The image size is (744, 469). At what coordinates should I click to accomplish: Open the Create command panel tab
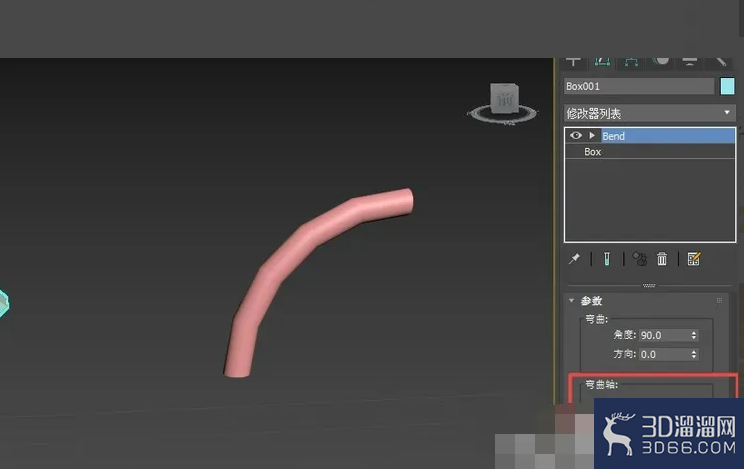(x=574, y=62)
